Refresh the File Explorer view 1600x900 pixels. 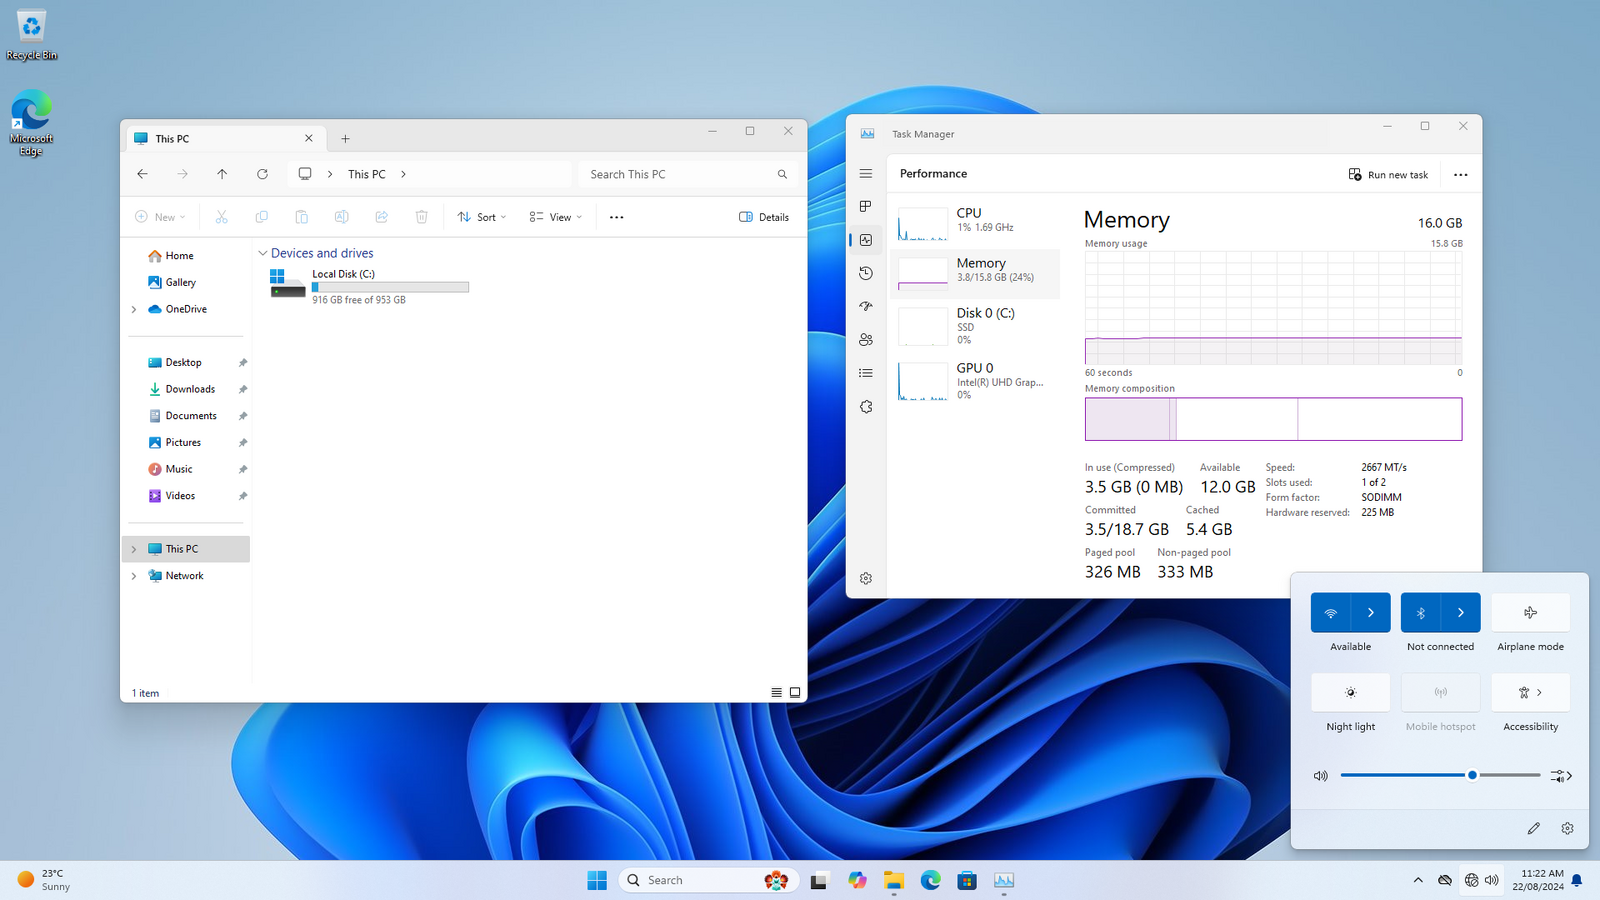[262, 174]
